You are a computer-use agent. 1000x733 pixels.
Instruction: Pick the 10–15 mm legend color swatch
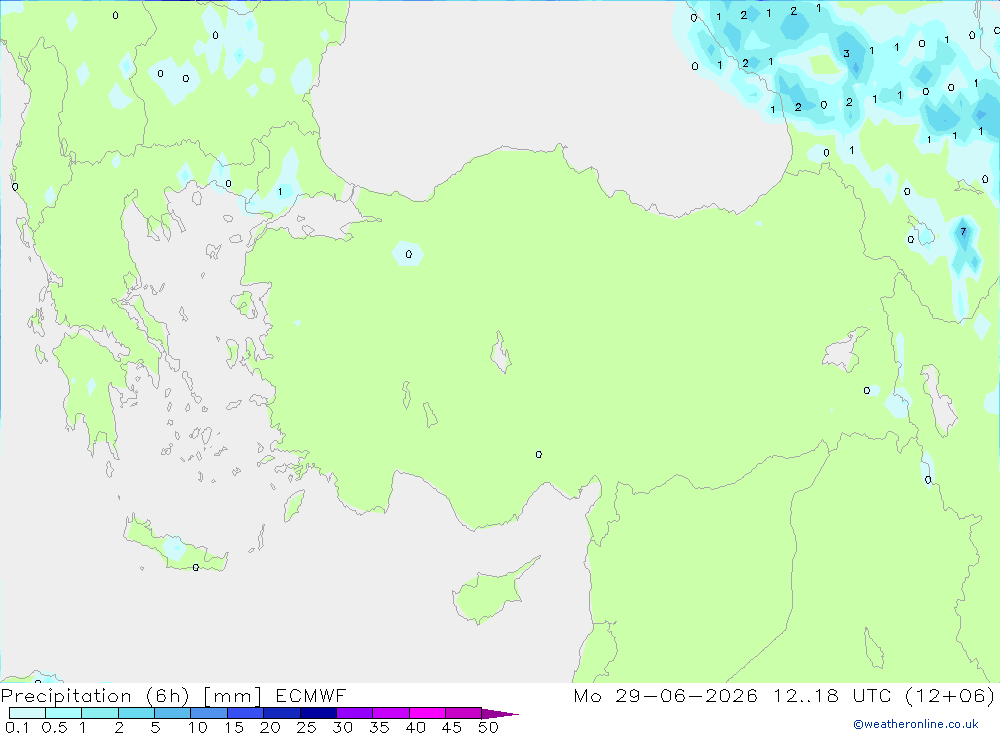click(x=209, y=713)
